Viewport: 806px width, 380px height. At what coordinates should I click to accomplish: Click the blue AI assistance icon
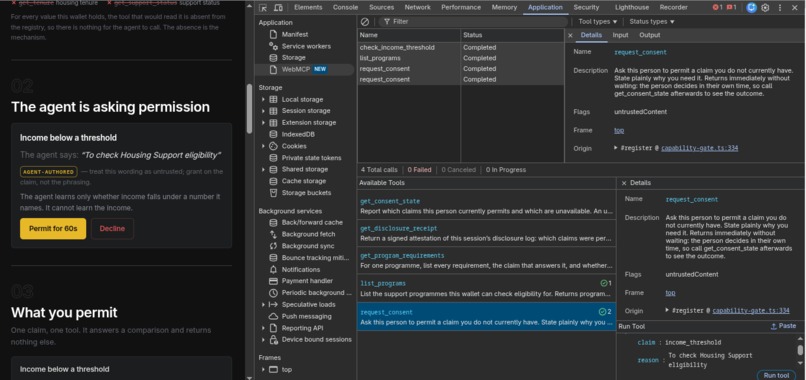pyautogui.click(x=751, y=8)
